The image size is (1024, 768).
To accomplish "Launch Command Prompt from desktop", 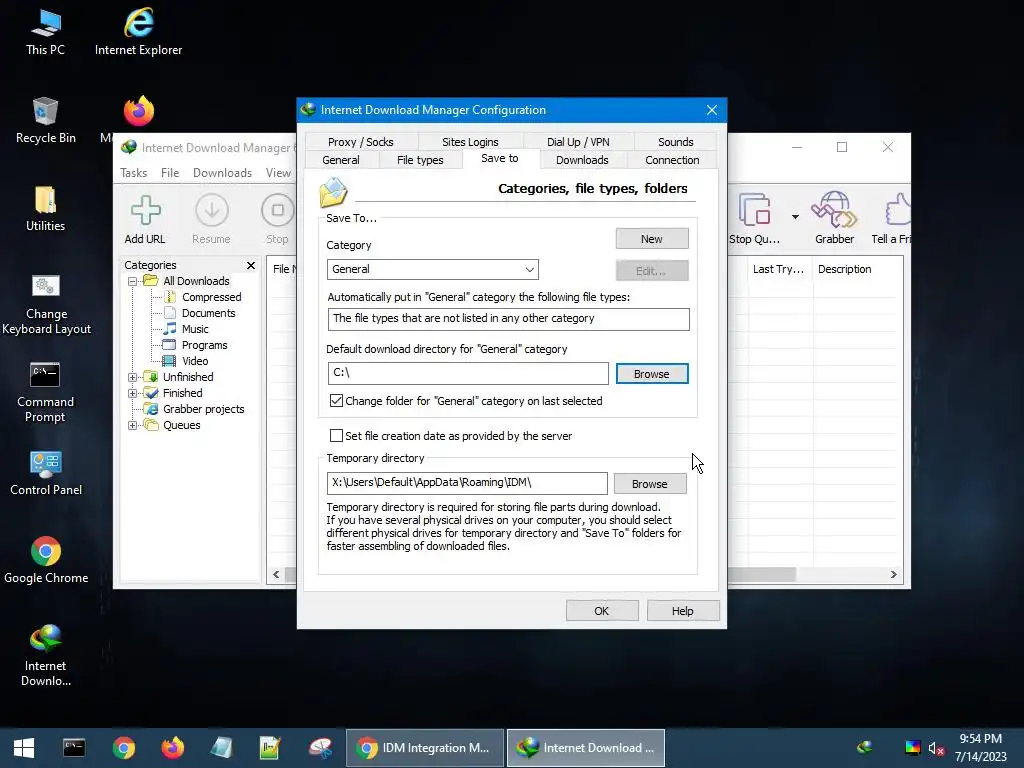I will point(45,392).
